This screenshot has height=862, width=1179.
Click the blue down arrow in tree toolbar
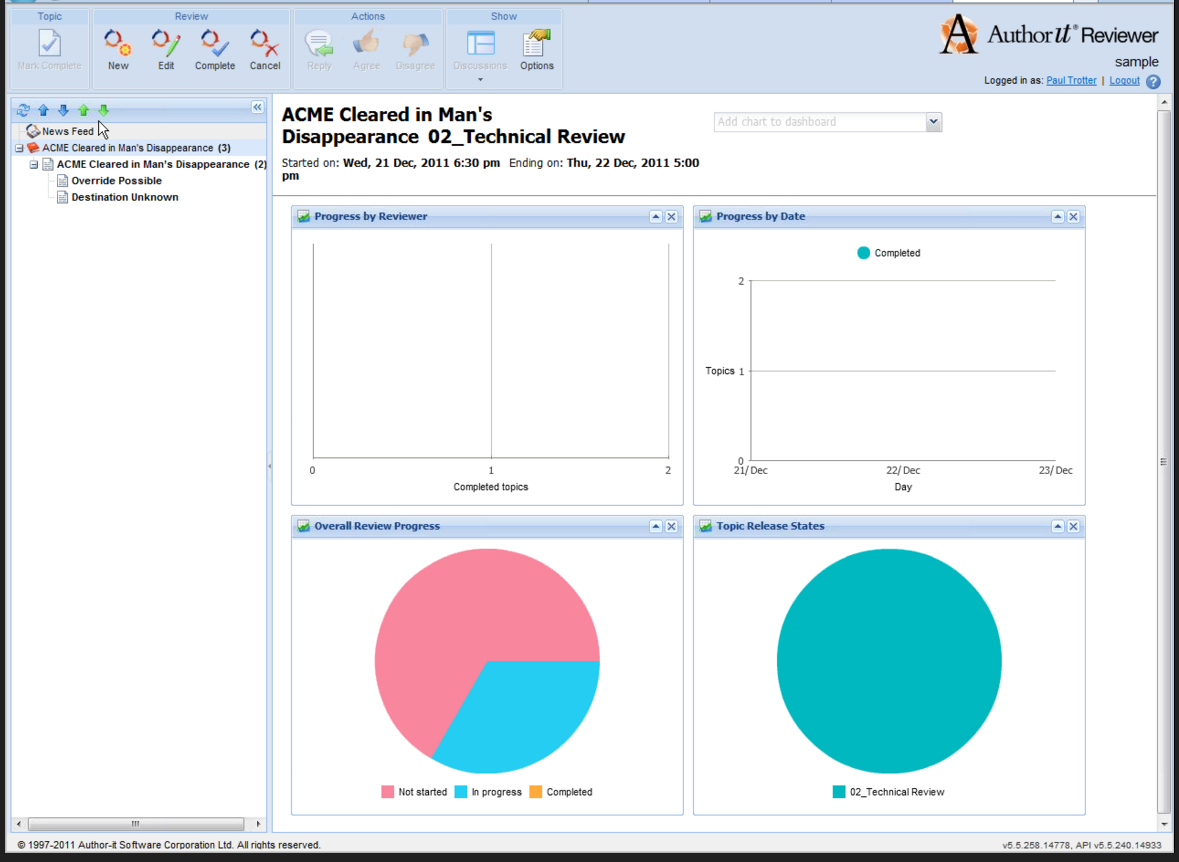tap(63, 110)
